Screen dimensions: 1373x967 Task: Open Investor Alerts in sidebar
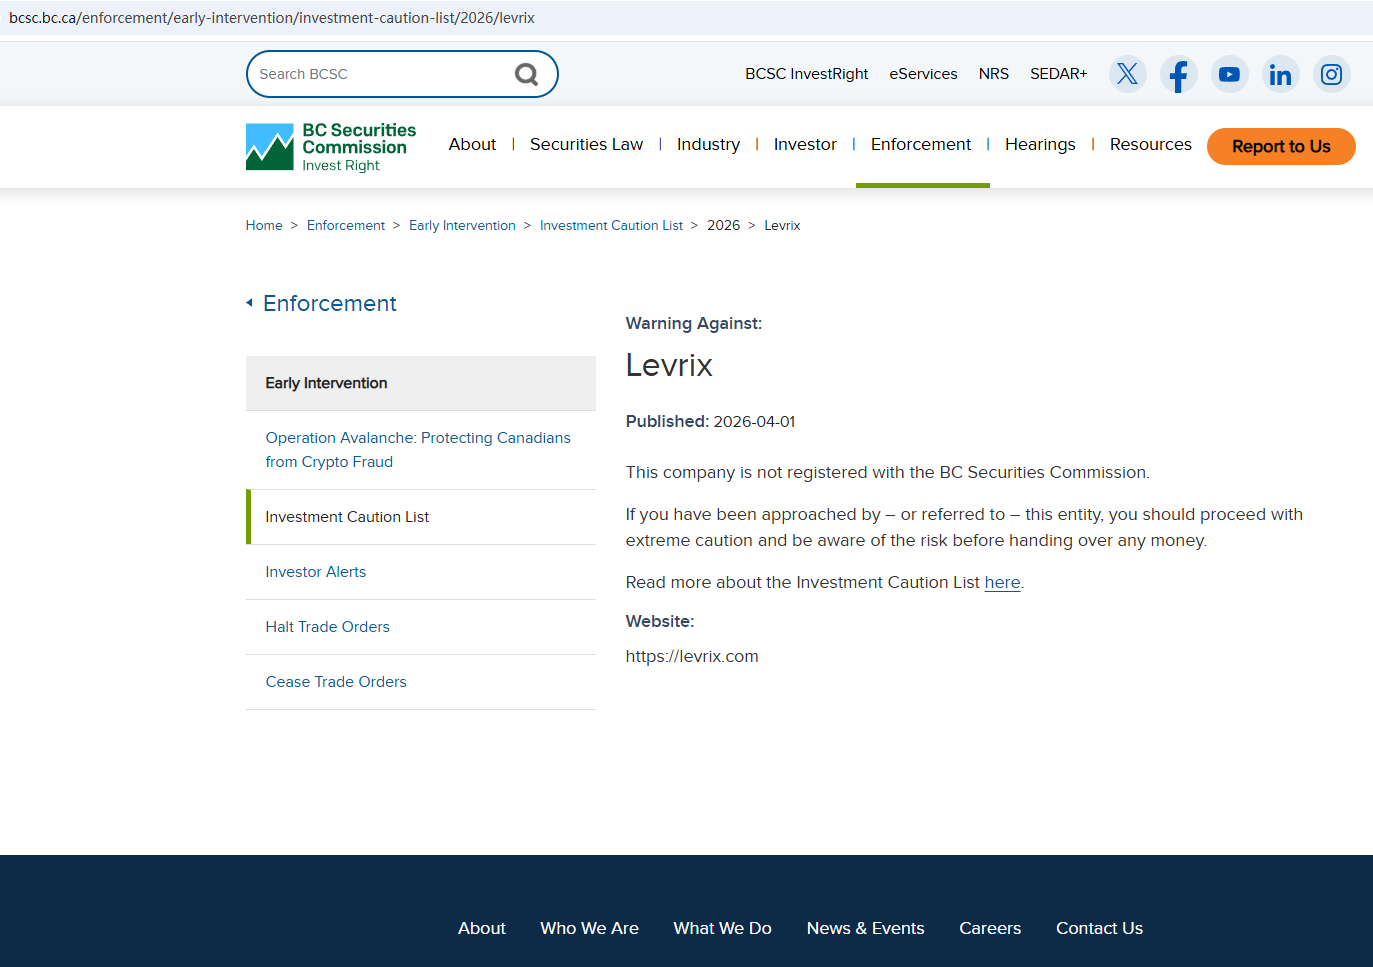[x=316, y=572]
